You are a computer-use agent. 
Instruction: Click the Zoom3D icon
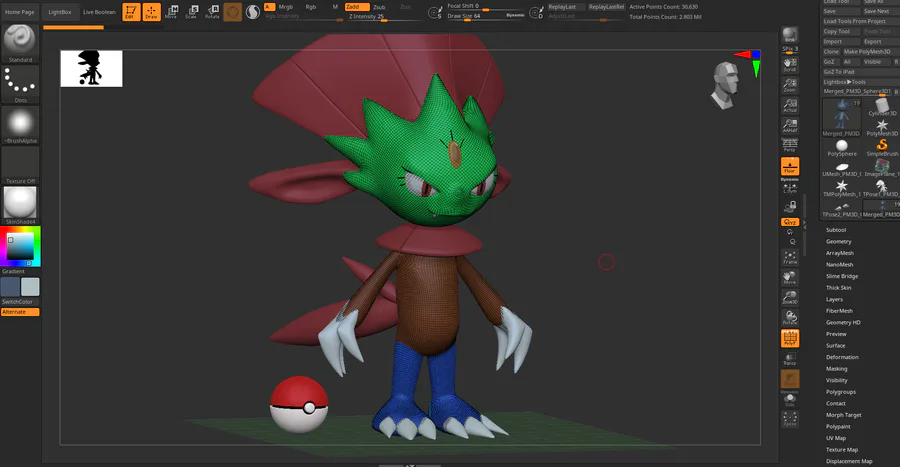click(790, 297)
